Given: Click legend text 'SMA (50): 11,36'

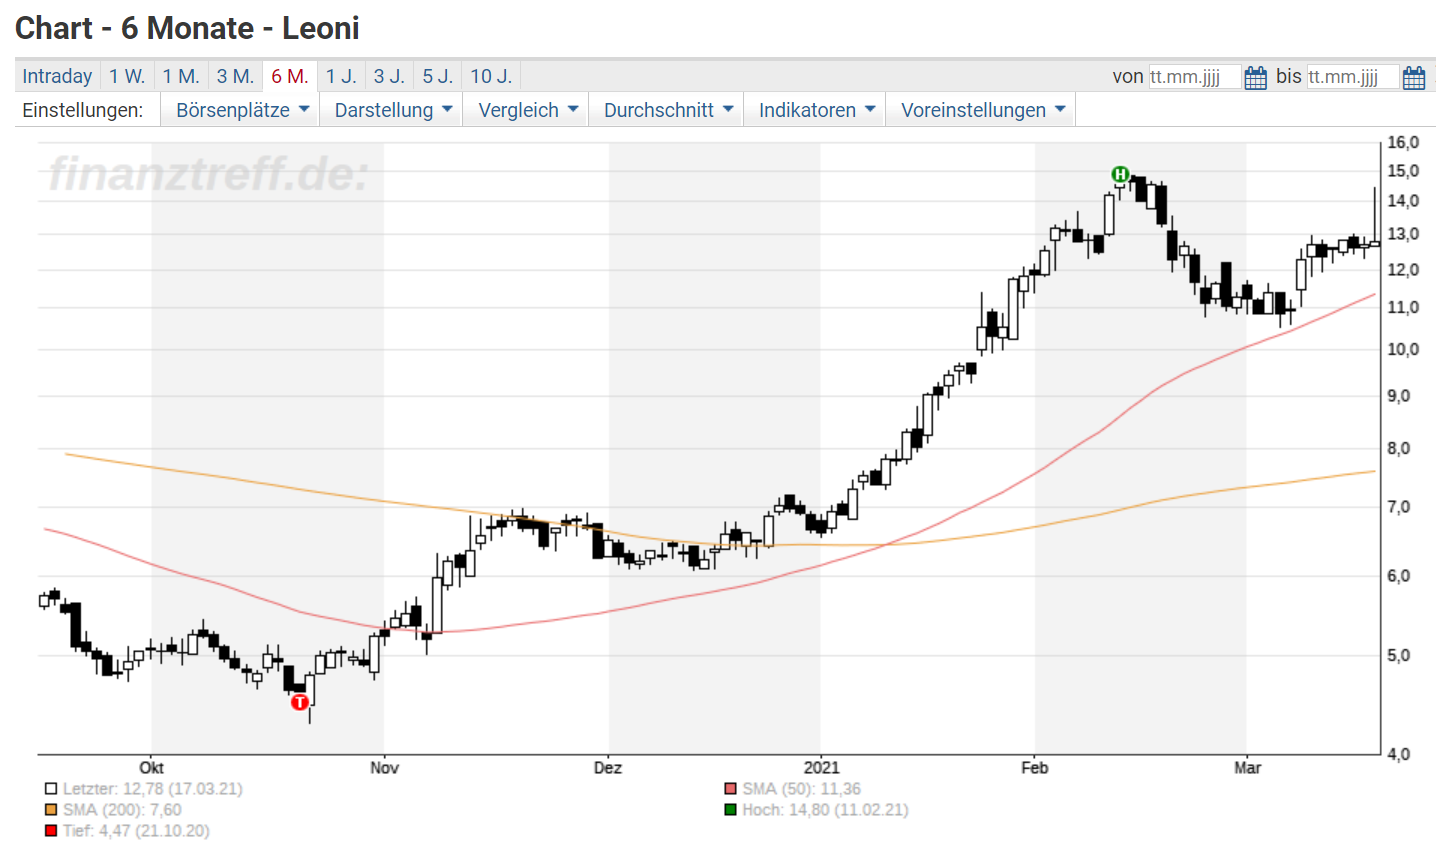Looking at the screenshot, I should [x=801, y=789].
